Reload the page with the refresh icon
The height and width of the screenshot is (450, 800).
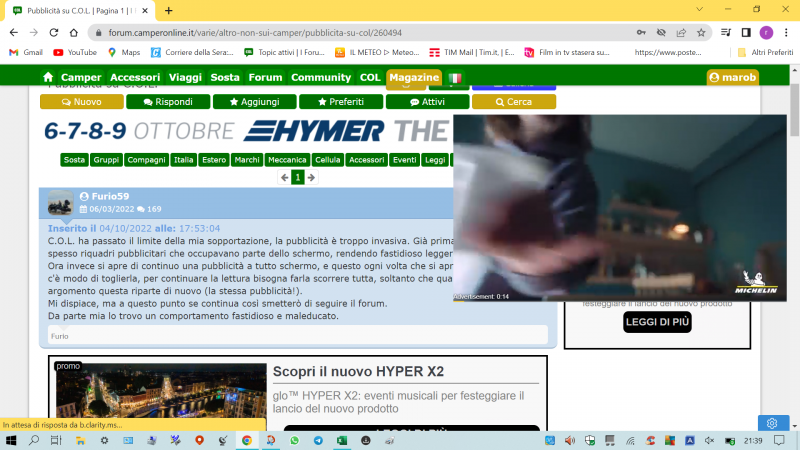click(54, 33)
